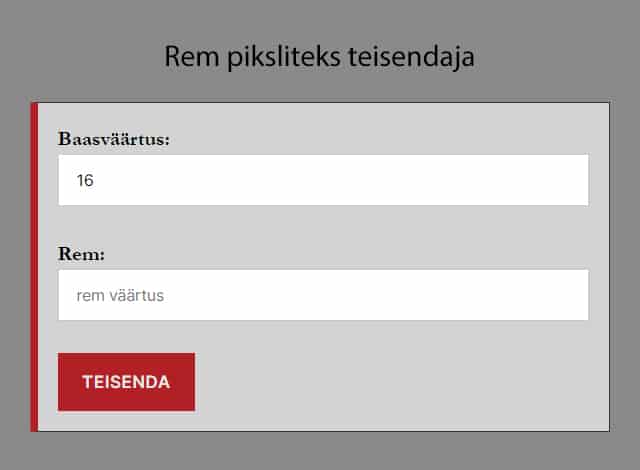Click the Rem label

pos(82,254)
